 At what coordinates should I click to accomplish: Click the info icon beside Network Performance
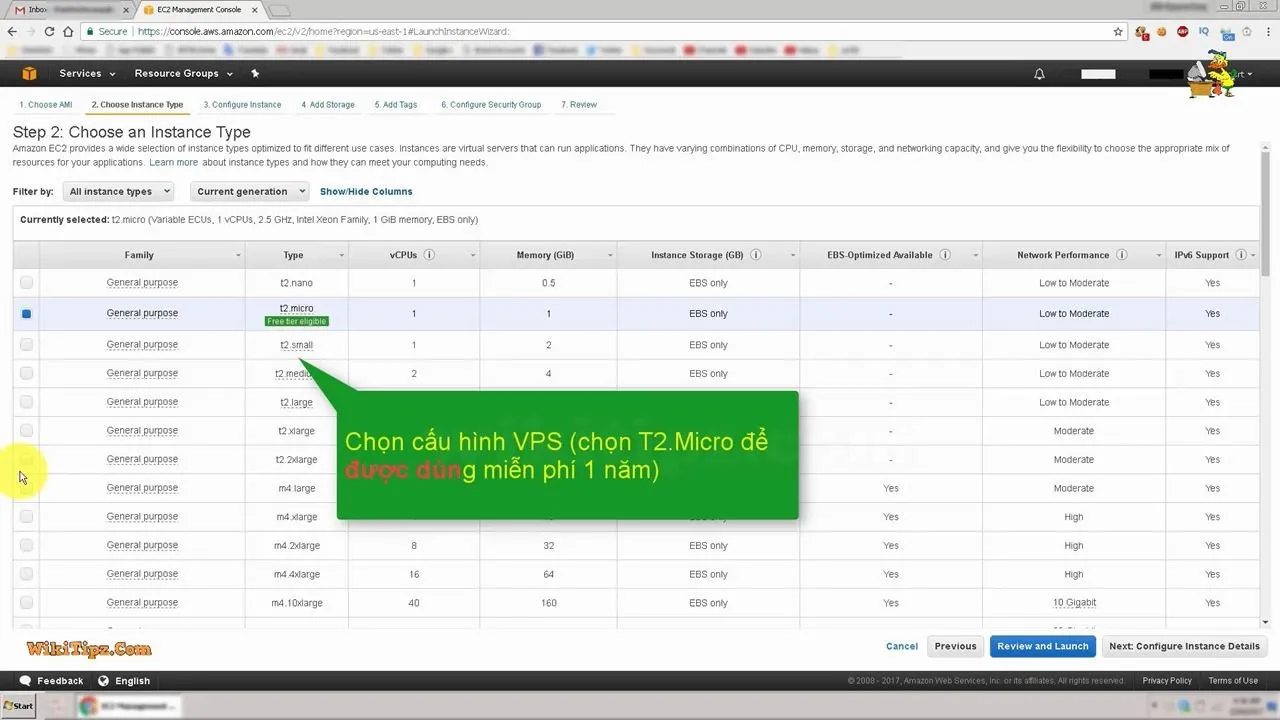(1122, 255)
